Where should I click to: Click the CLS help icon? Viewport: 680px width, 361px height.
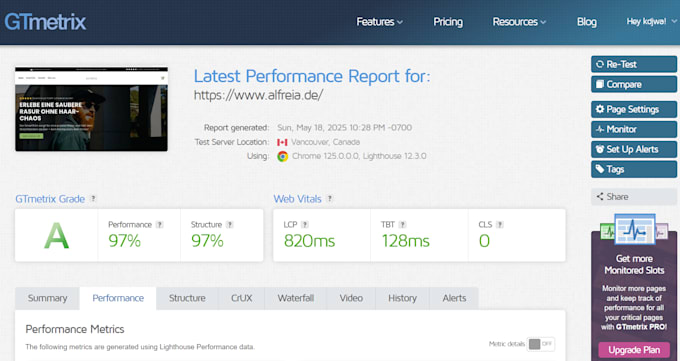(x=500, y=225)
